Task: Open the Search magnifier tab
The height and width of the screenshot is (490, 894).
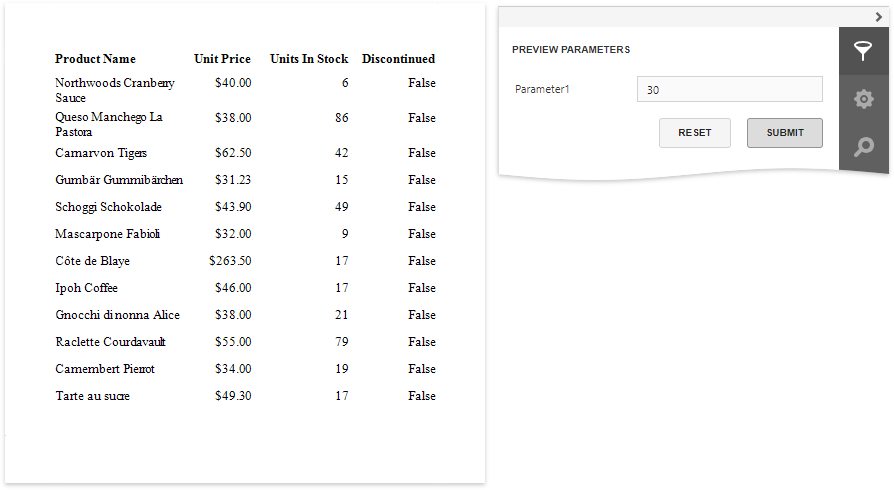Action: (x=863, y=147)
